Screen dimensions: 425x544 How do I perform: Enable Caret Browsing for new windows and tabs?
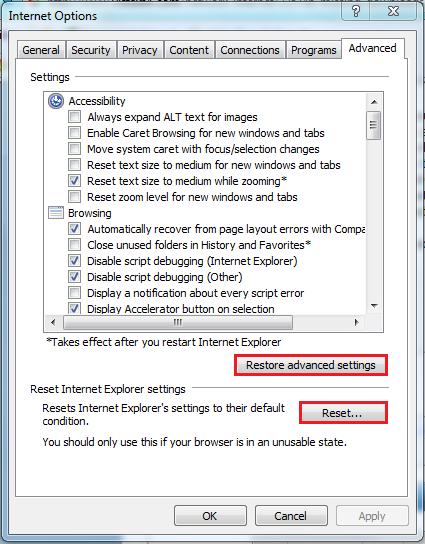click(x=74, y=133)
